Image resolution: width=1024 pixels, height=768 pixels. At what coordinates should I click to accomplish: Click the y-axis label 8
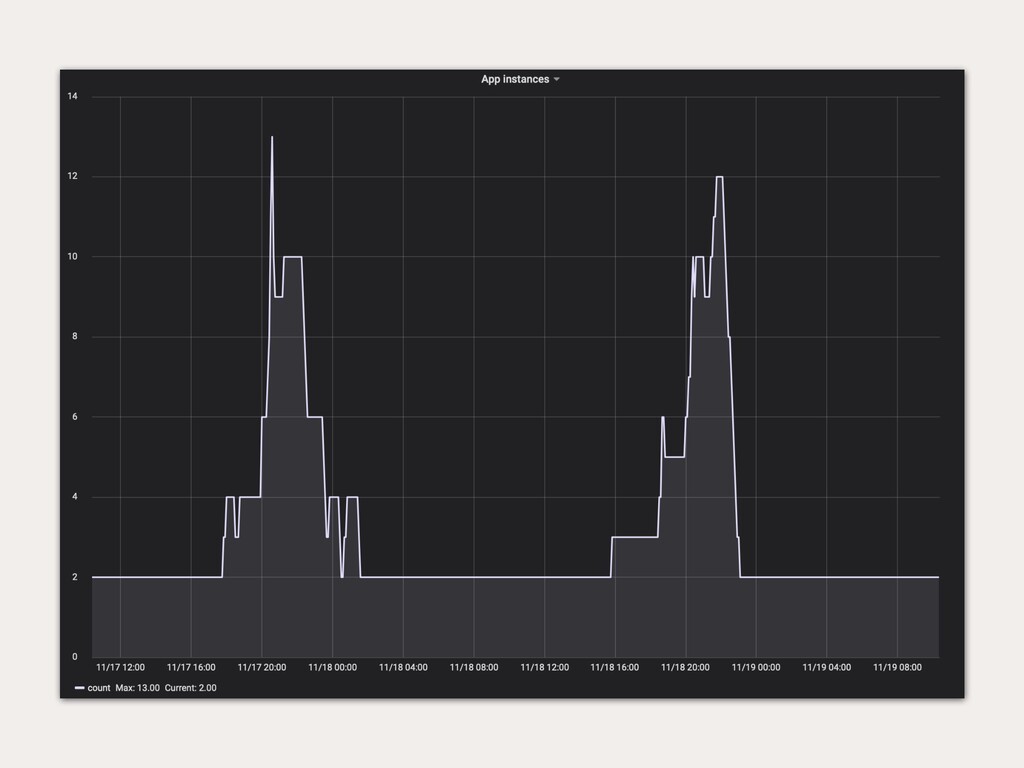pos(74,336)
